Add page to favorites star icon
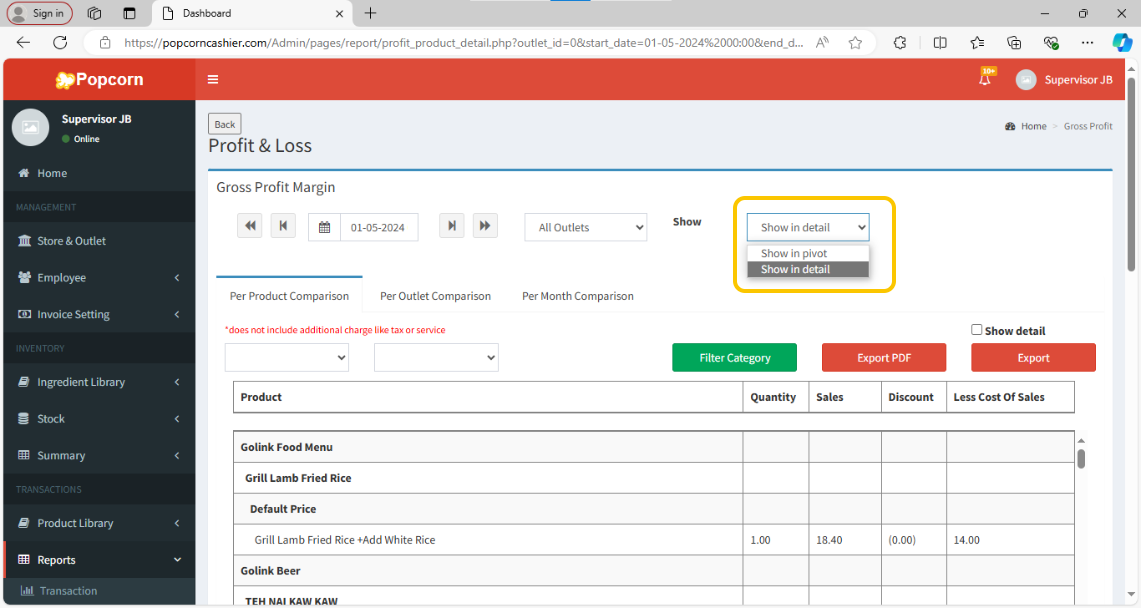 pos(855,43)
